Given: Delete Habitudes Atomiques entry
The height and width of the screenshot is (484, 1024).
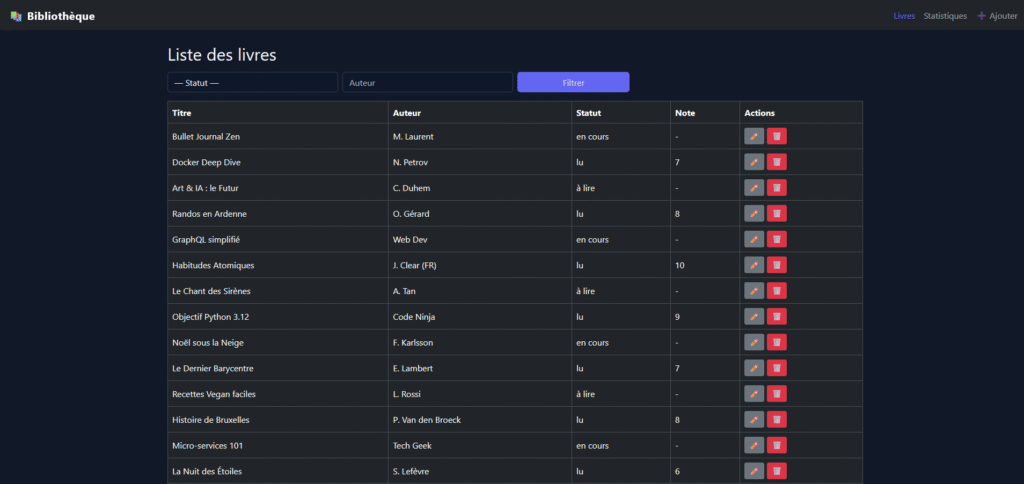Looking at the screenshot, I should pos(776,265).
